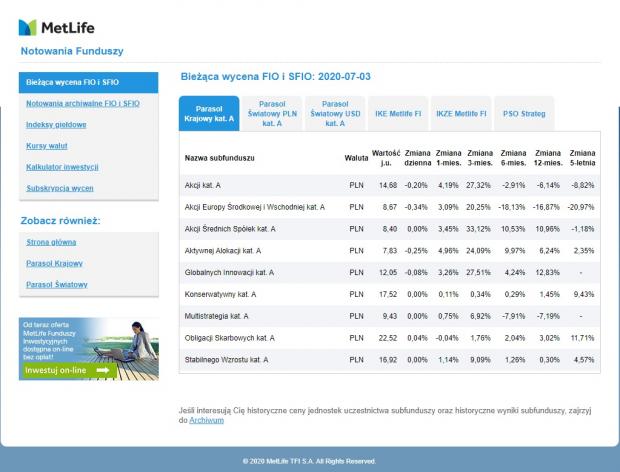Click value 22,52 for Obligacji Skarbowych

coord(388,338)
